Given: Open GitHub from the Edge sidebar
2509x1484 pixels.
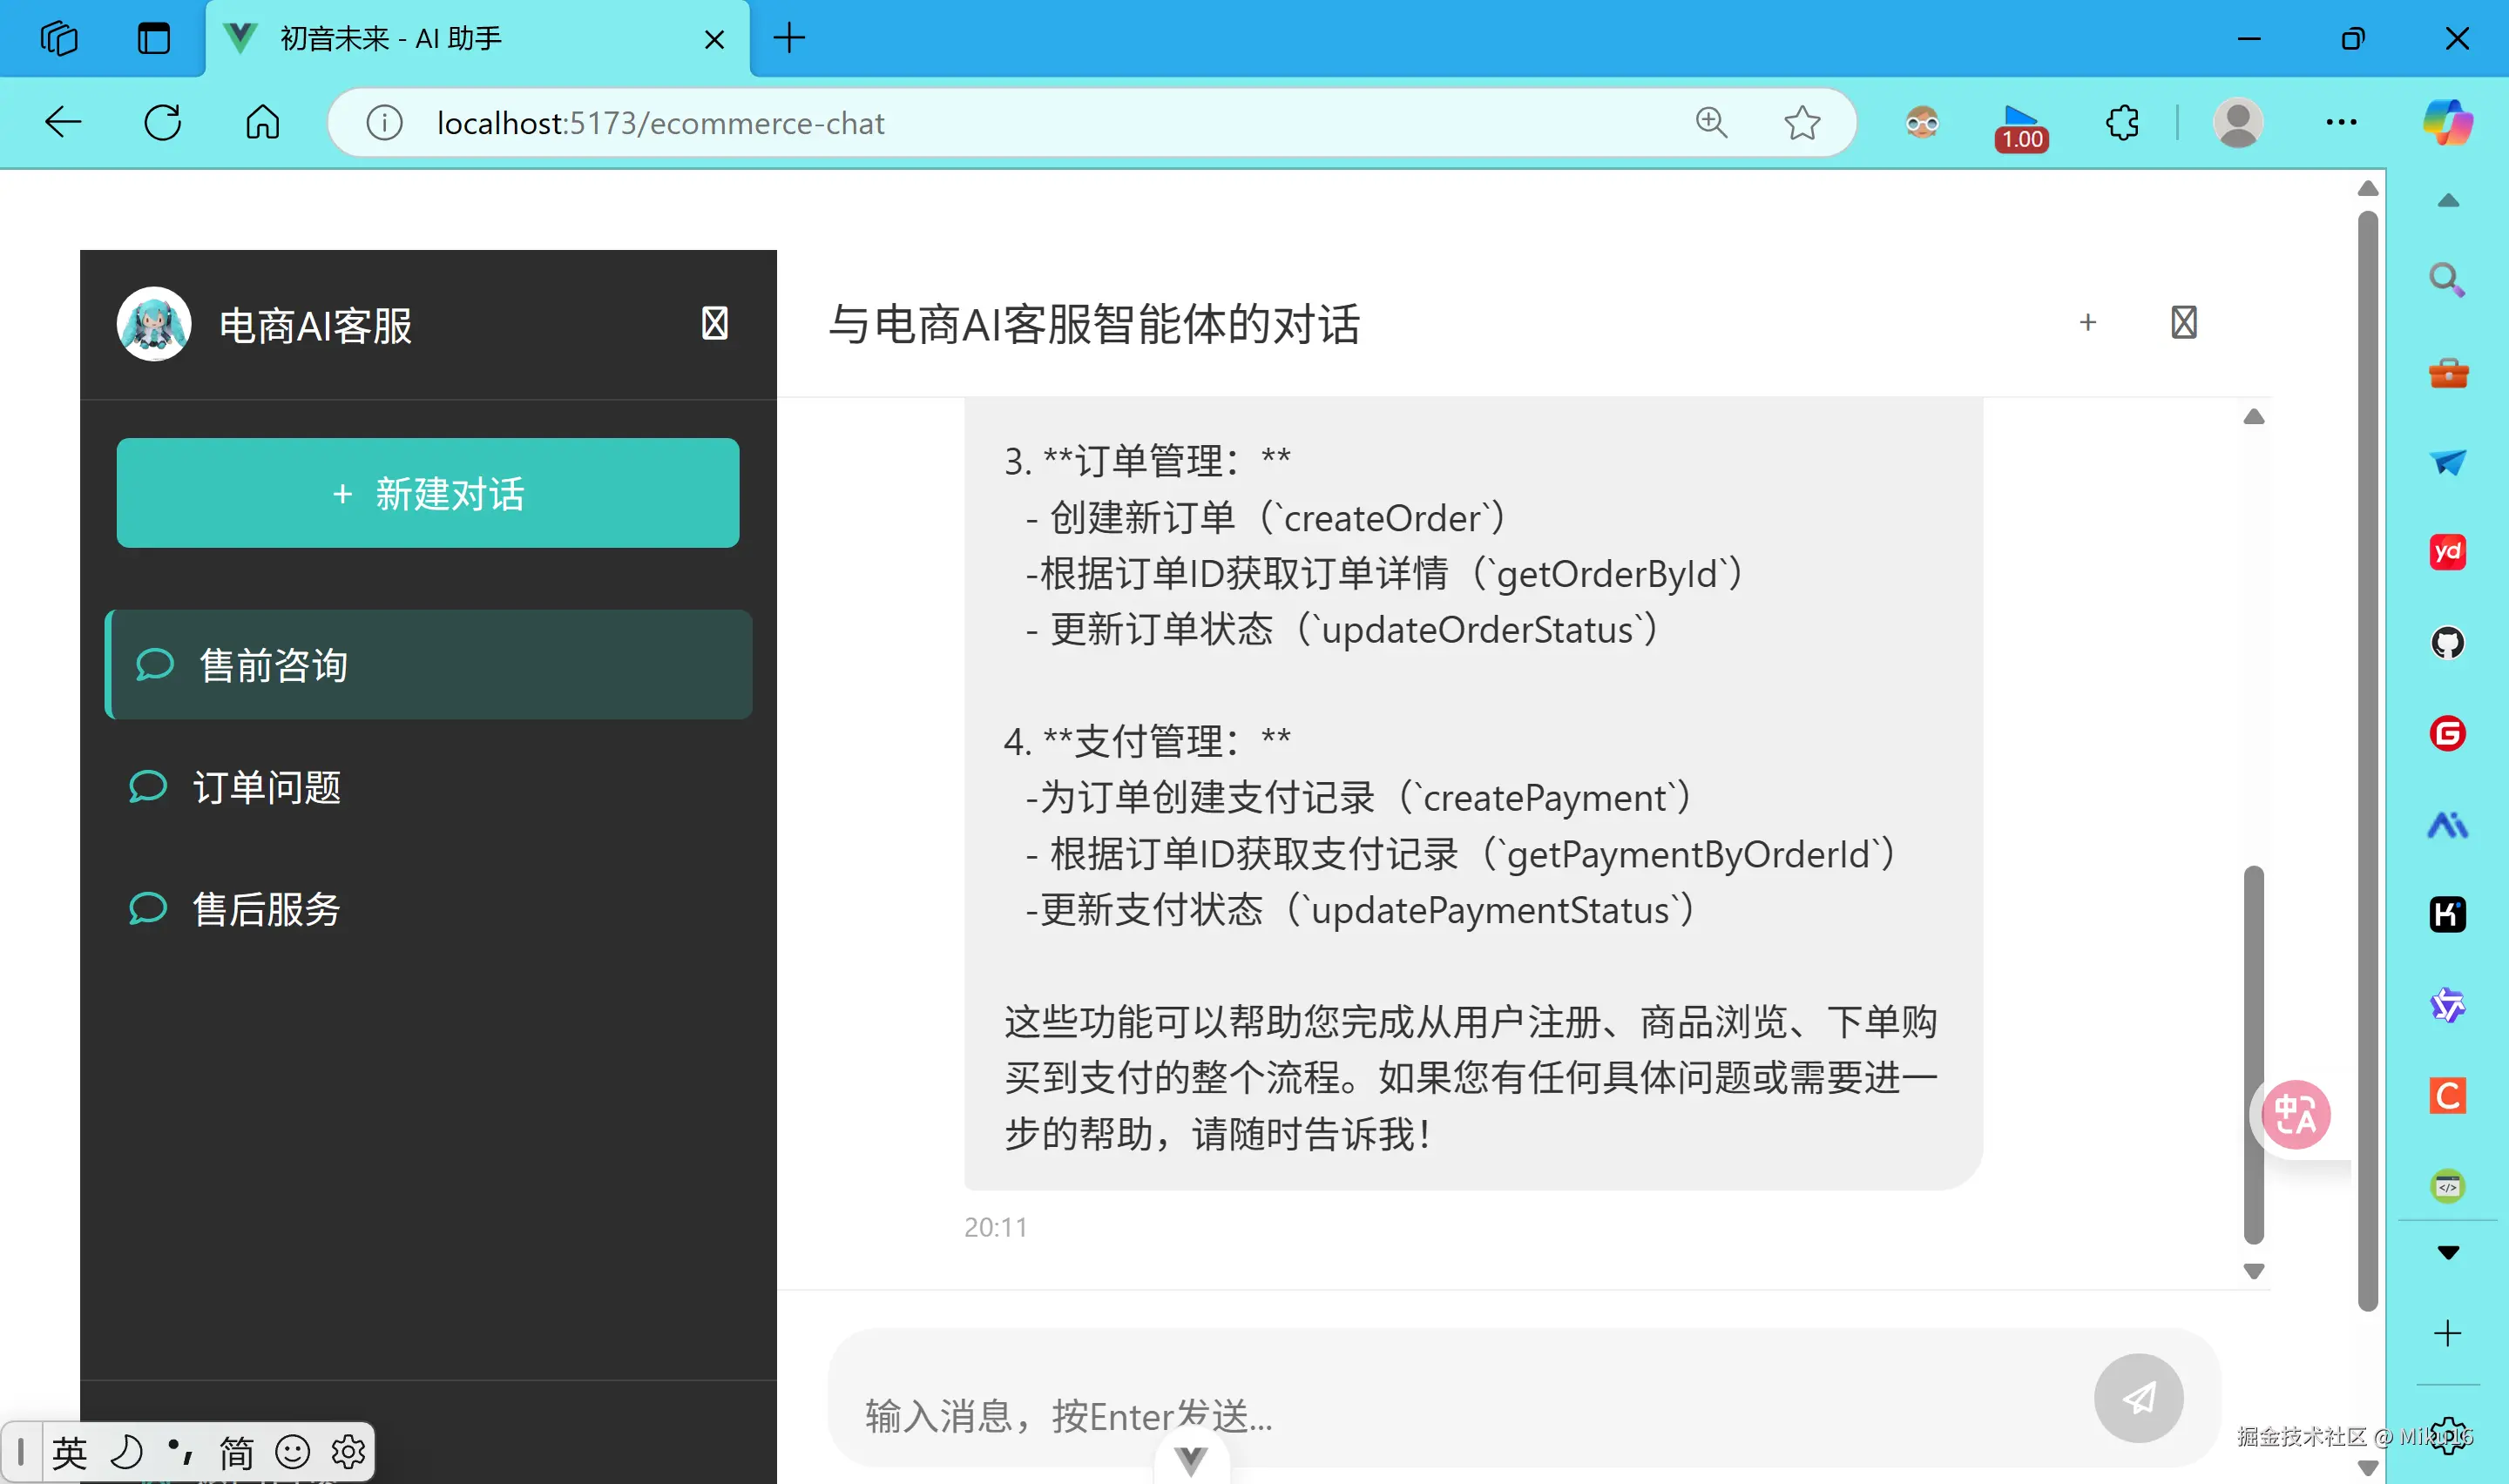Looking at the screenshot, I should coord(2448,643).
